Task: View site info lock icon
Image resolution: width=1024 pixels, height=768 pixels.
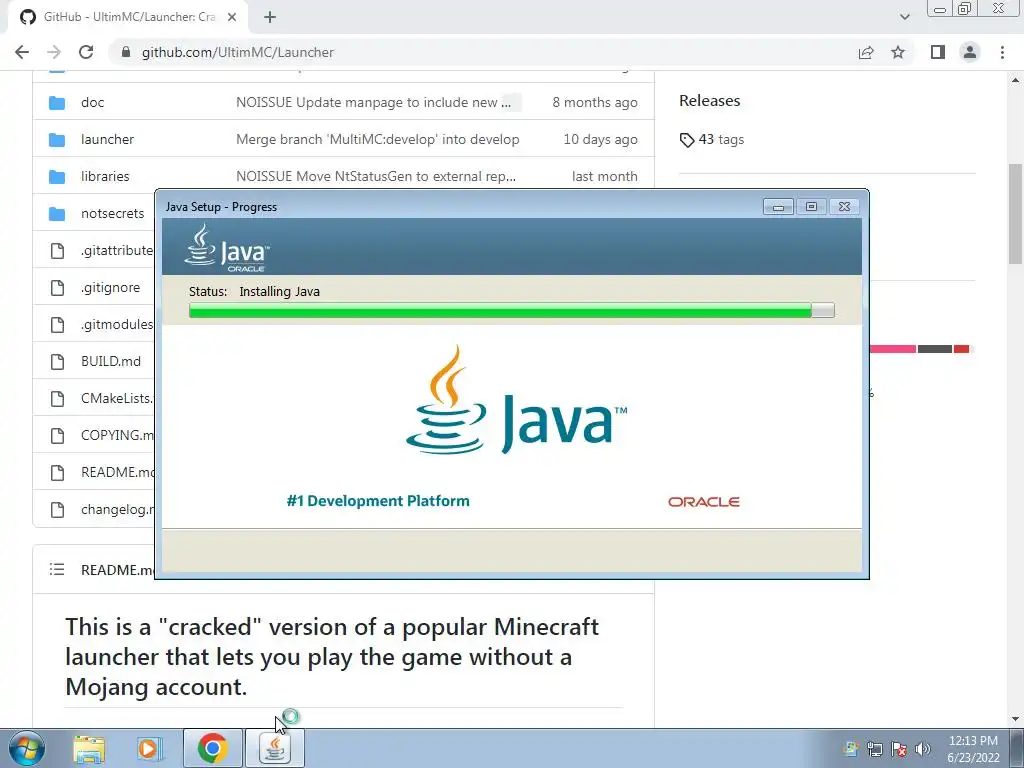Action: (126, 52)
